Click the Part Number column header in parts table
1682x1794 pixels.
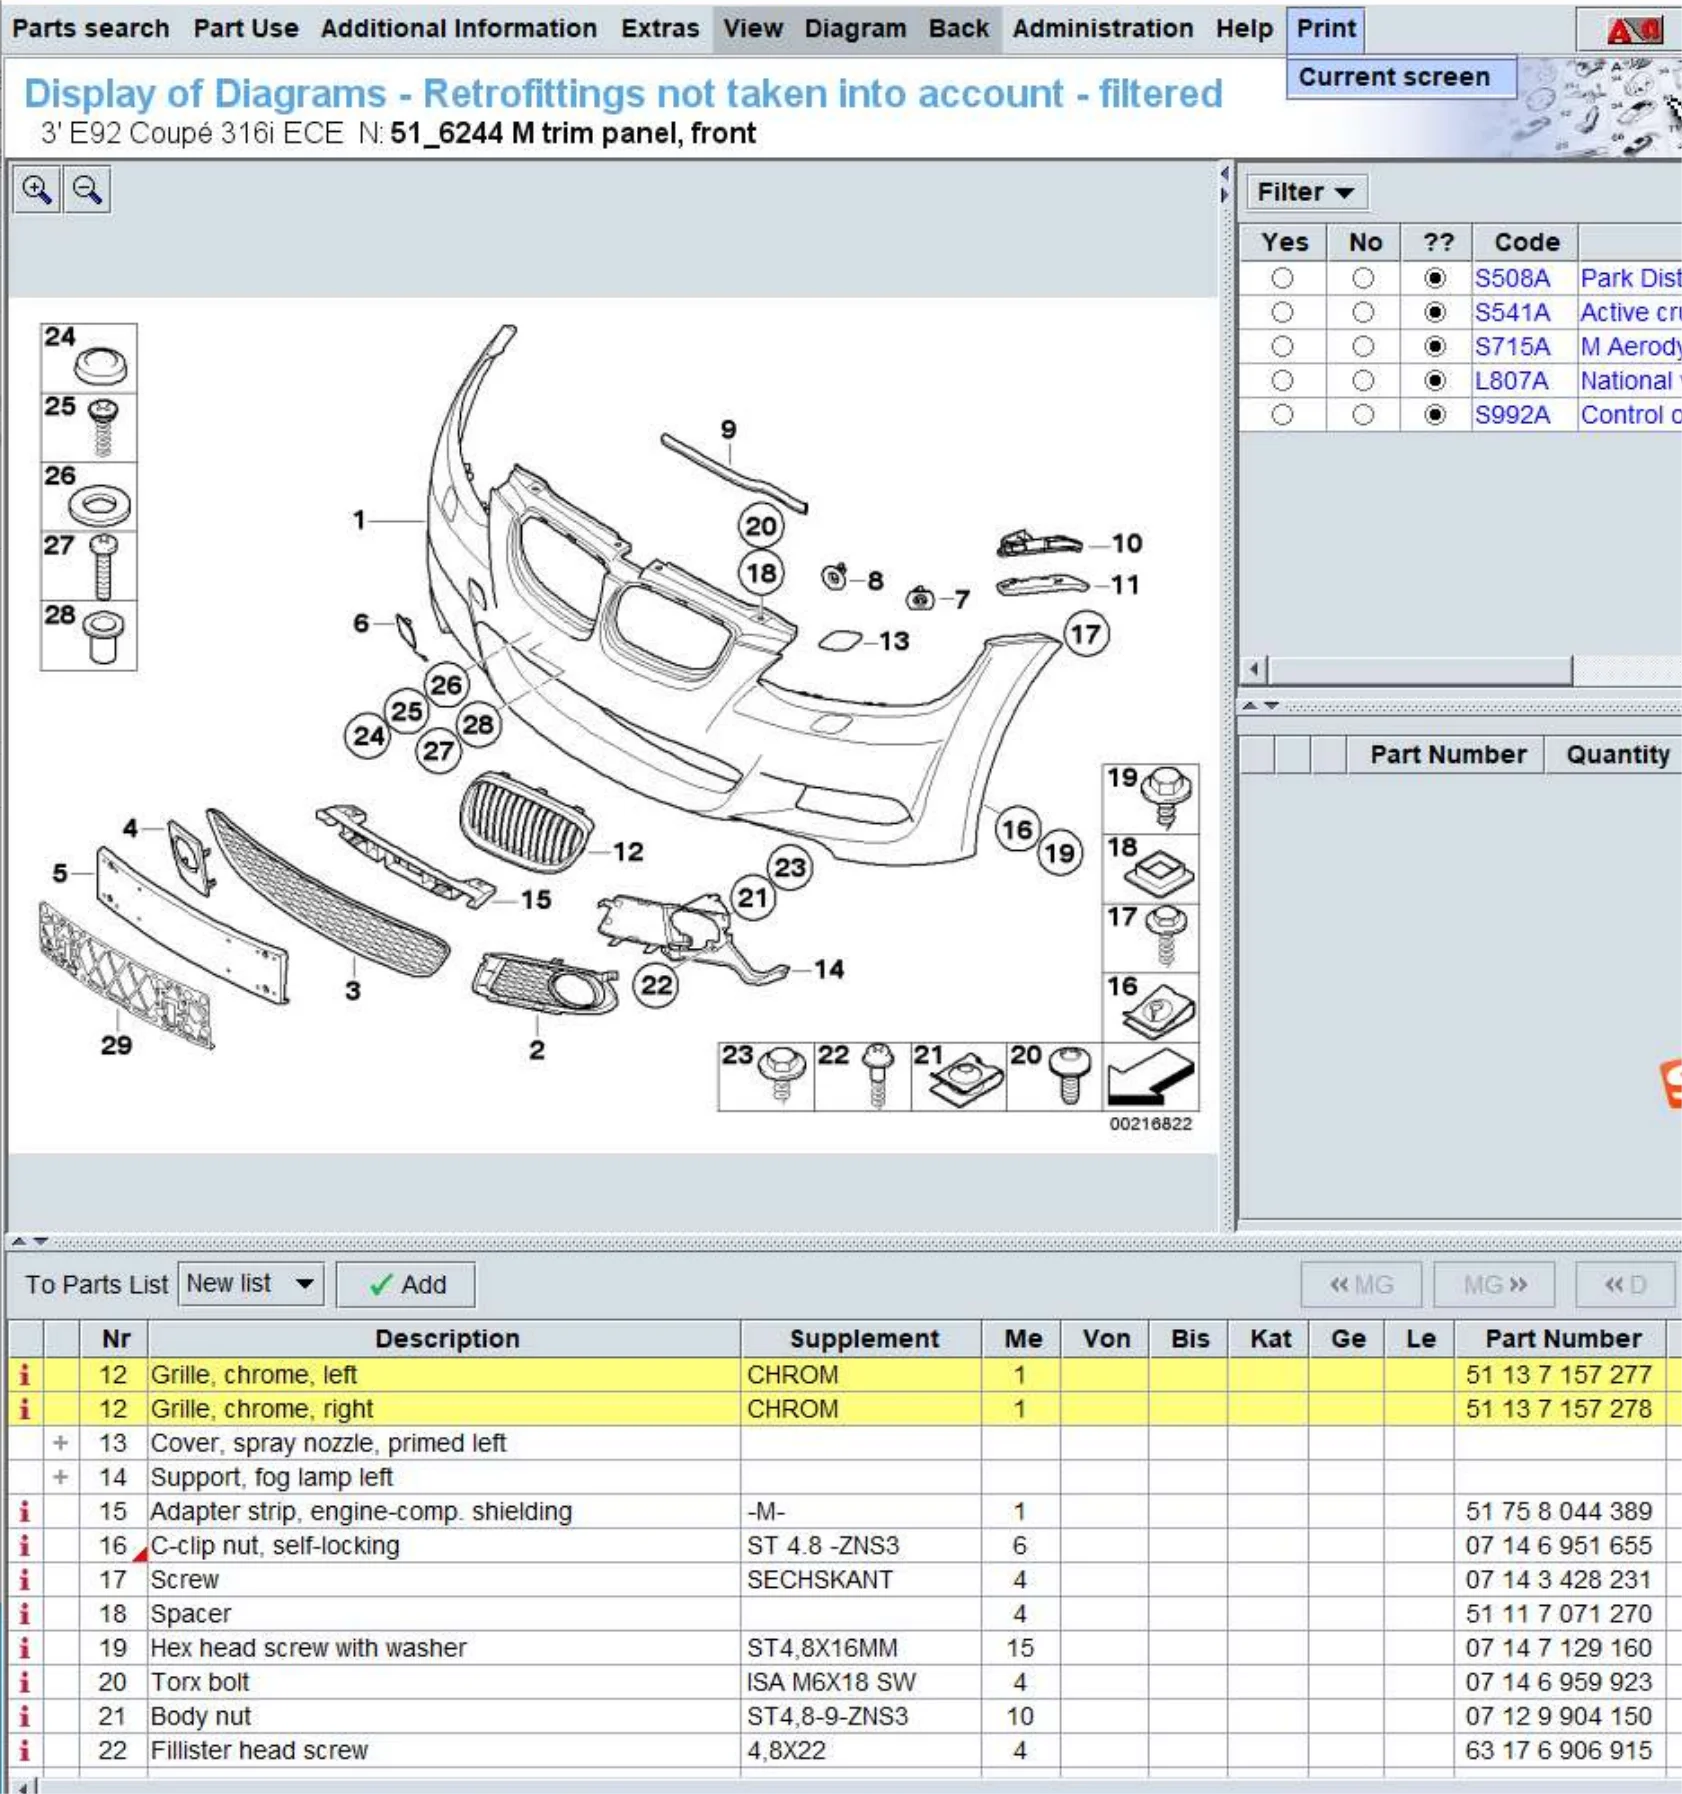pyautogui.click(x=1563, y=1339)
